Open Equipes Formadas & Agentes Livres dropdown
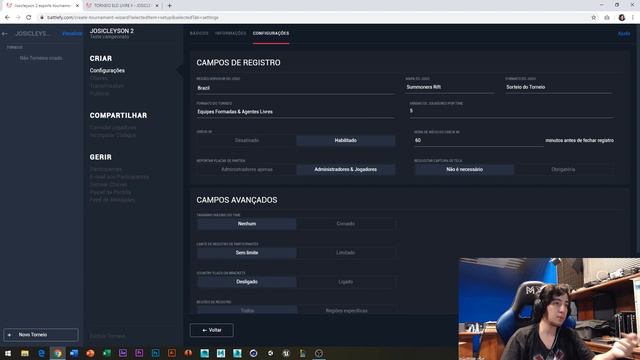 pos(295,112)
